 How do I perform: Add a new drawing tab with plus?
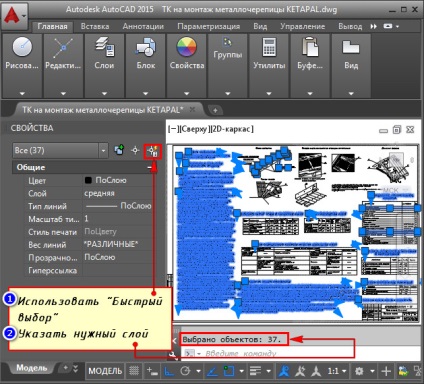coord(215,110)
